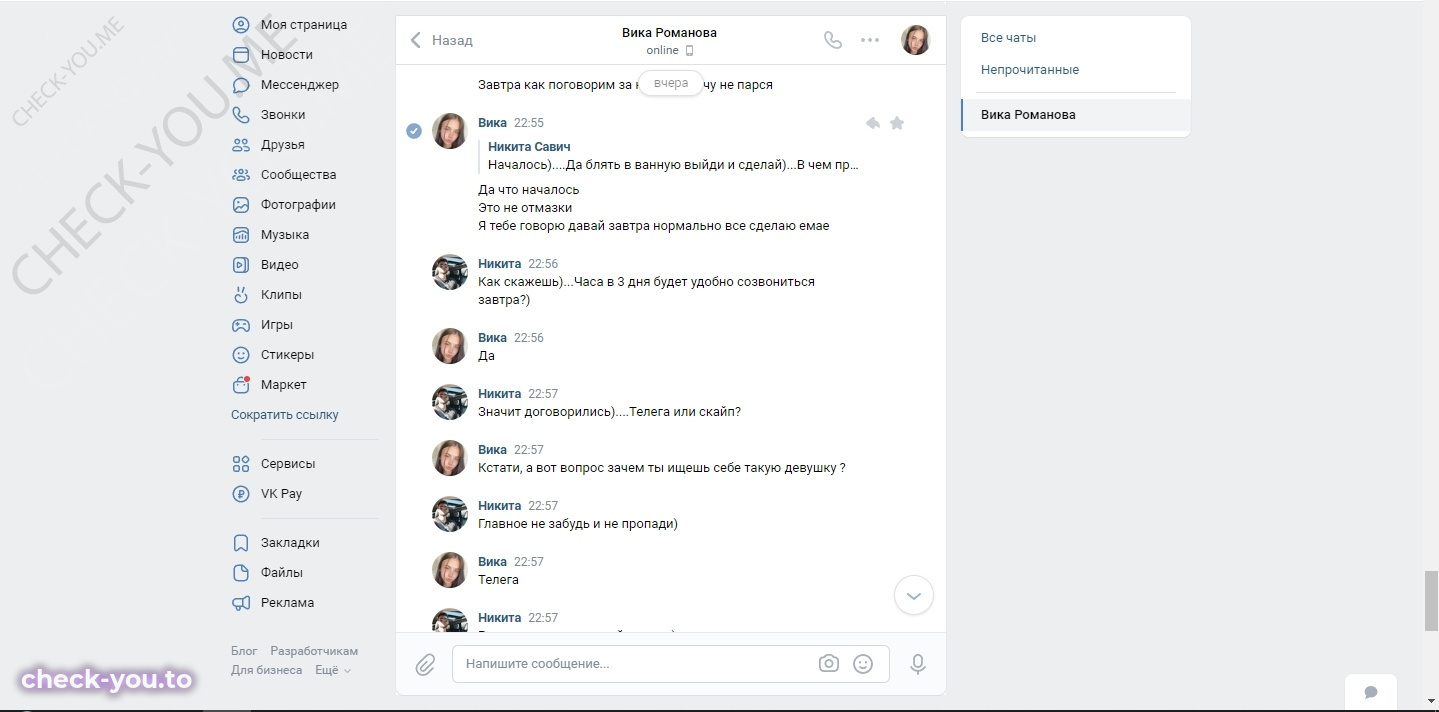Open the VK Pay ruble icon
Viewport: 1439px width, 712px height.
click(240, 494)
